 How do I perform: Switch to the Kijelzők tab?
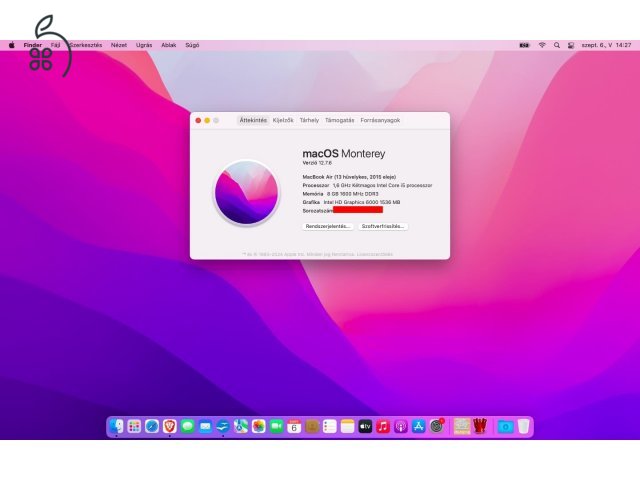click(283, 120)
